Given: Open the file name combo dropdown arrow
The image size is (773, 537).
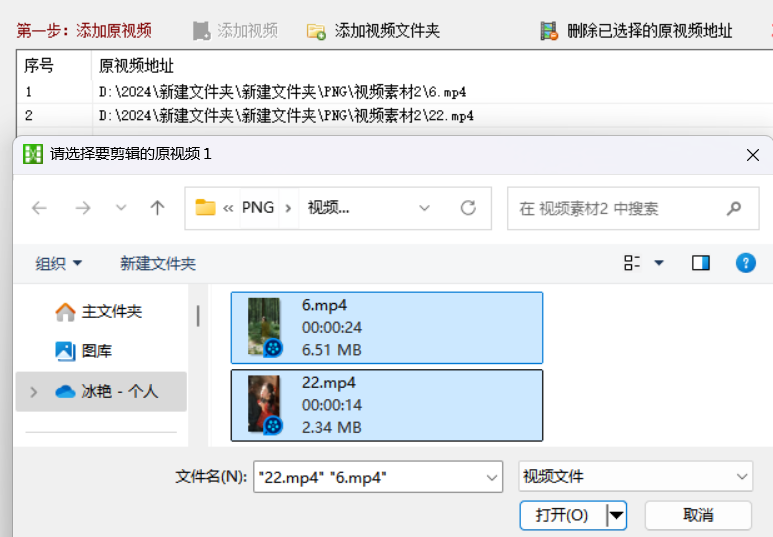Looking at the screenshot, I should [492, 477].
